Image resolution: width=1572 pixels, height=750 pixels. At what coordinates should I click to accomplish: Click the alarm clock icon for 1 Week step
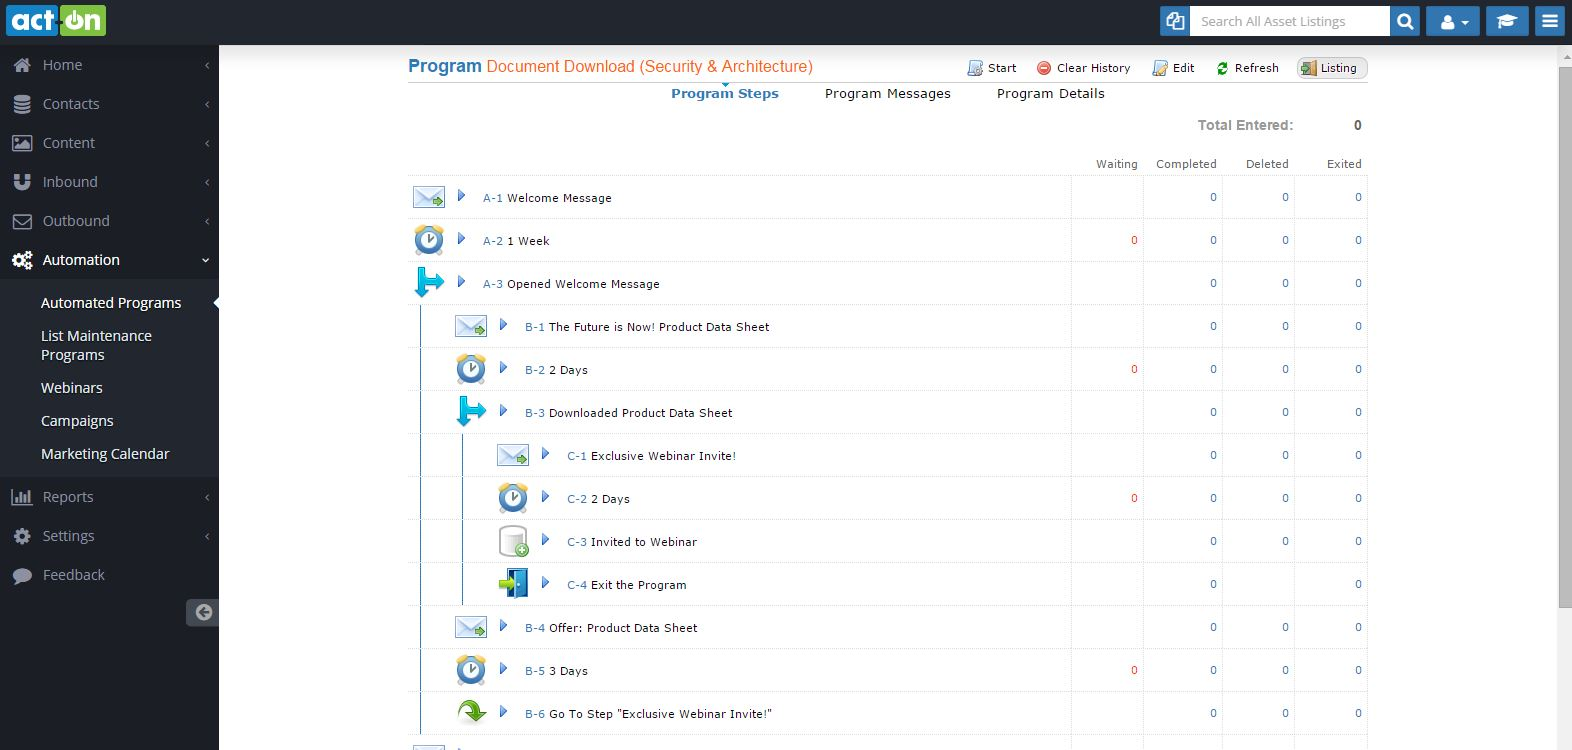pyautogui.click(x=429, y=240)
